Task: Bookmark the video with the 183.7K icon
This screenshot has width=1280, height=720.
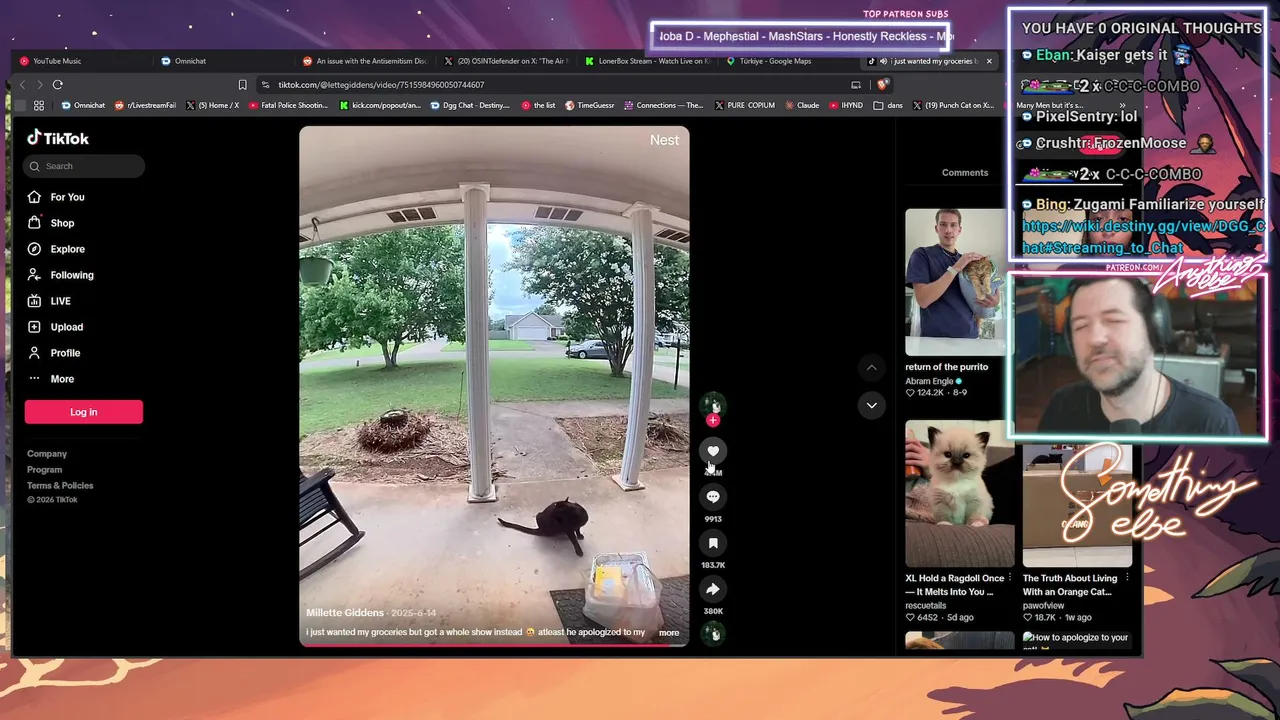Action: click(x=713, y=543)
